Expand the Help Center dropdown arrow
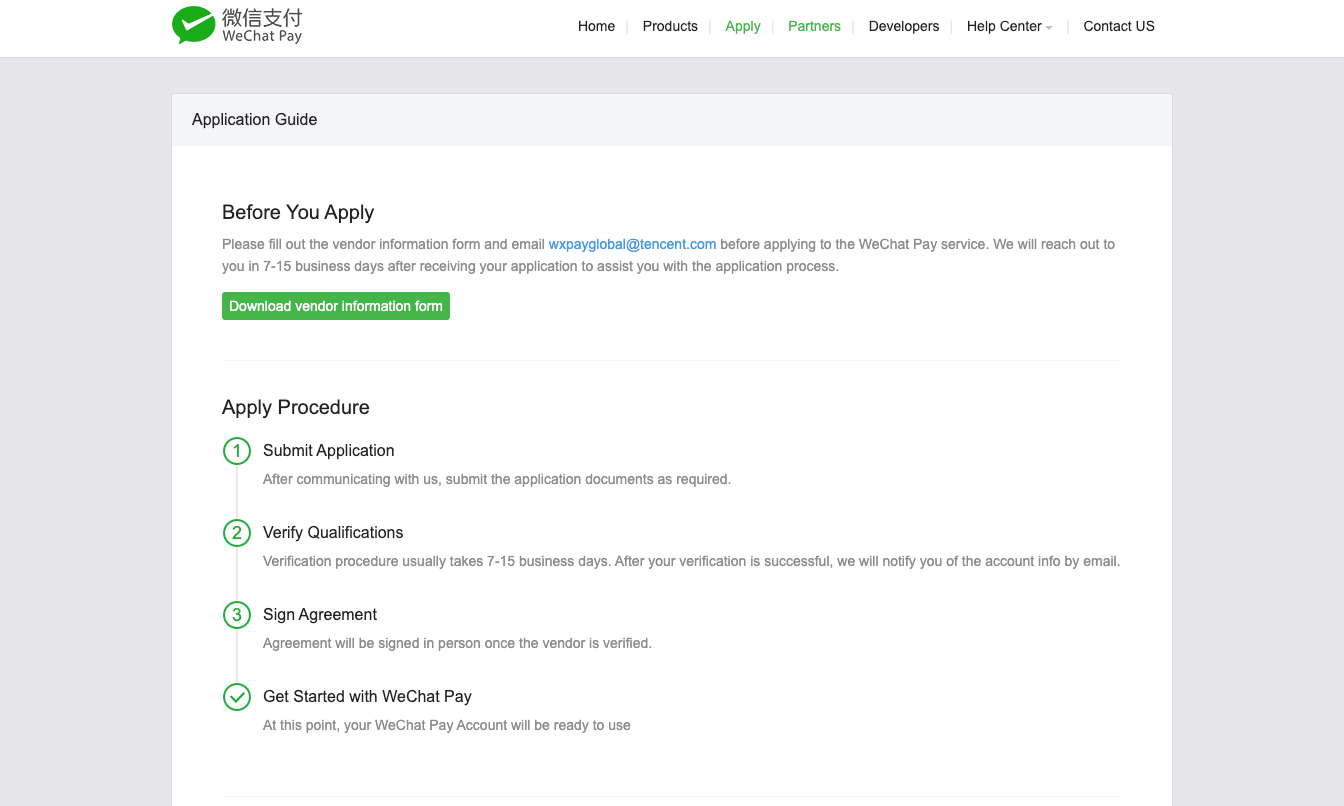The height and width of the screenshot is (806, 1344). (x=1049, y=28)
